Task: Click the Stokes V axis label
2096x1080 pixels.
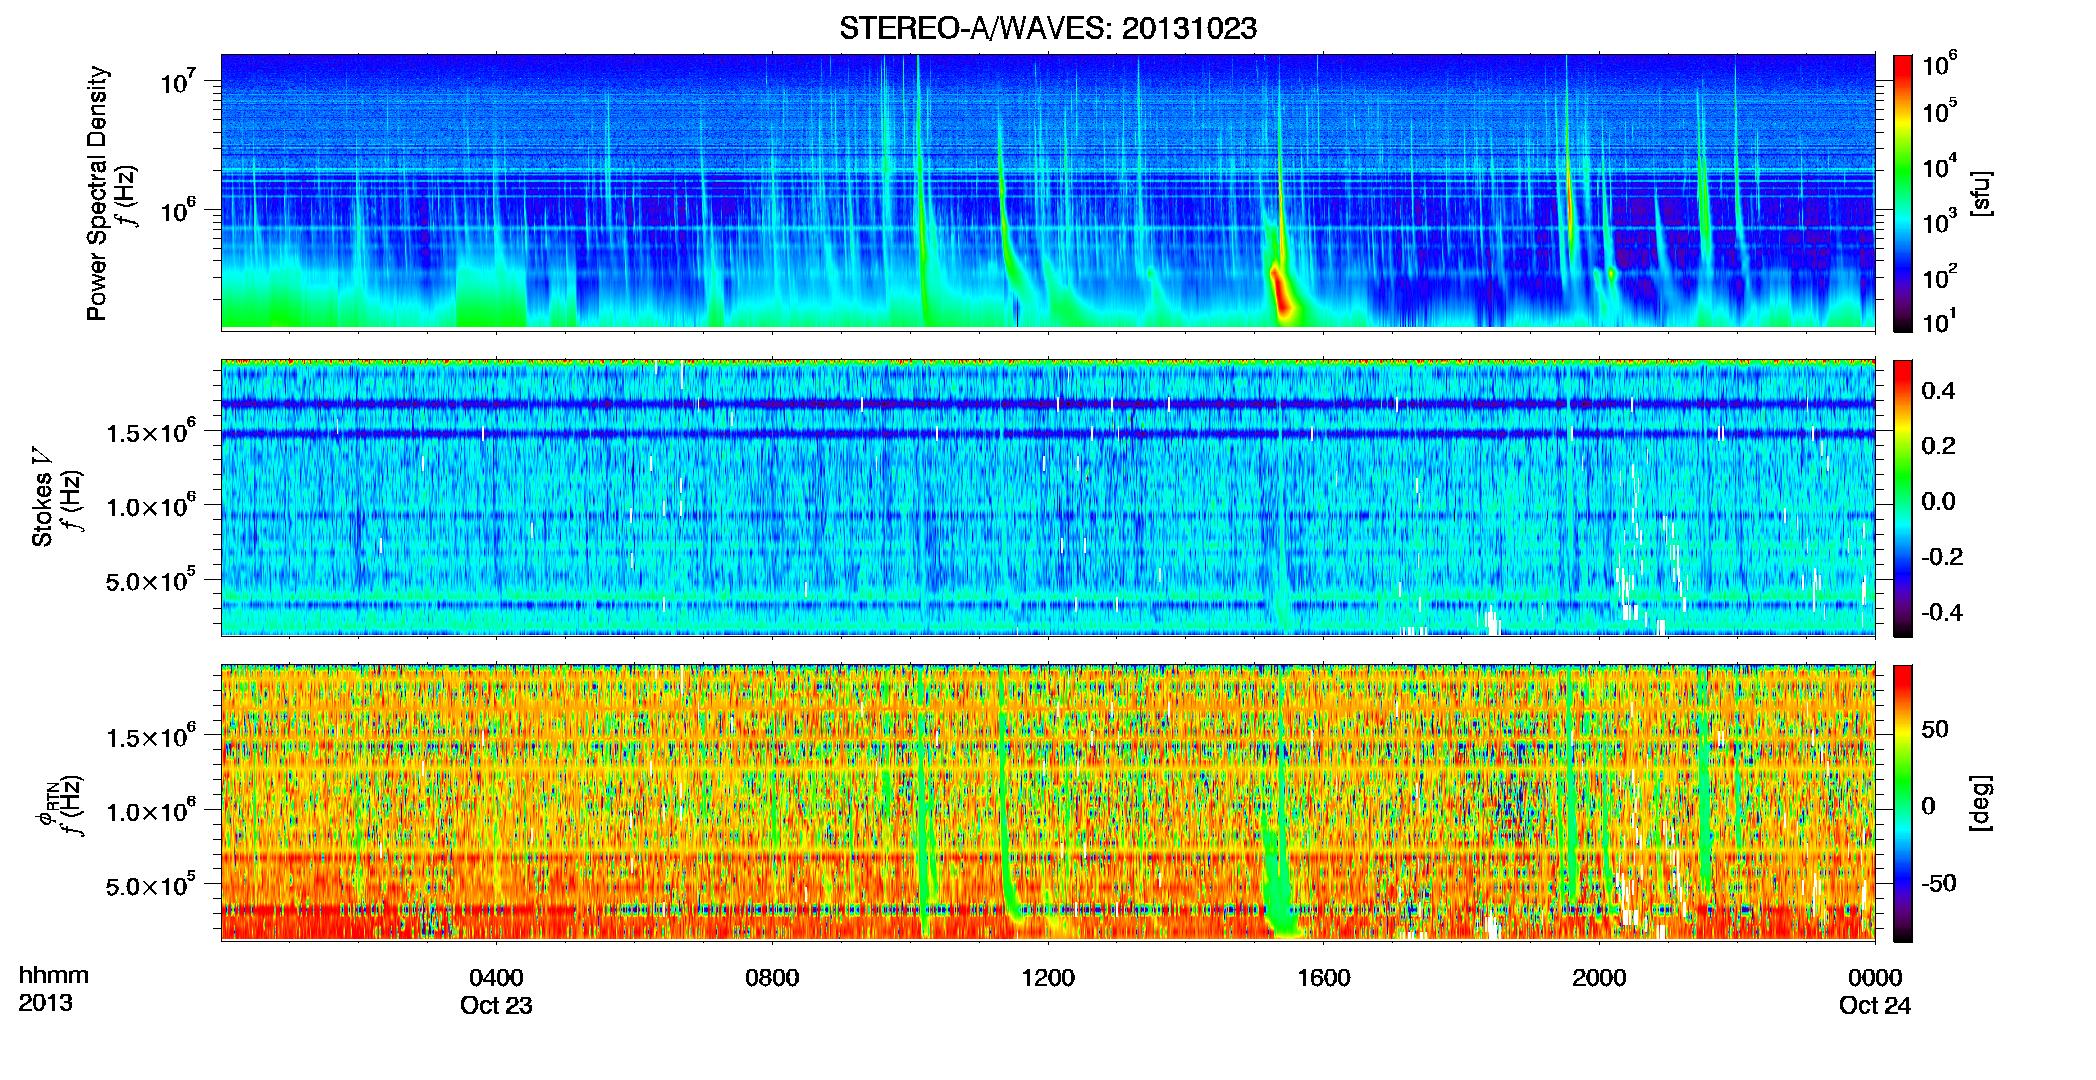Action: click(x=43, y=497)
